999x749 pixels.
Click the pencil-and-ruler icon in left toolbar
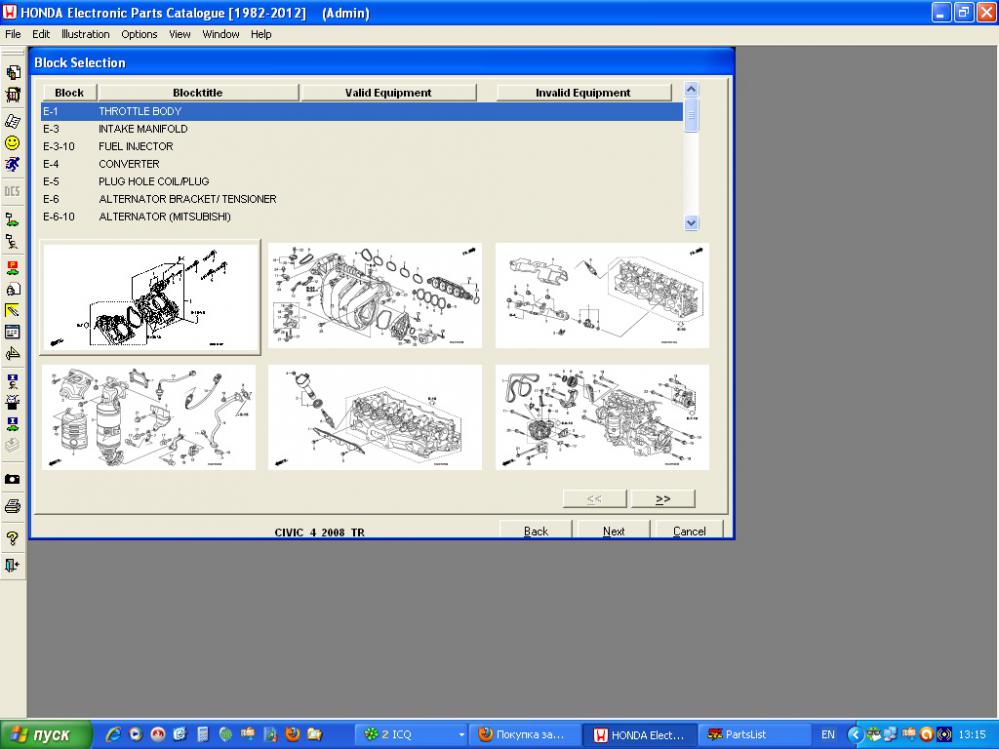pos(12,310)
